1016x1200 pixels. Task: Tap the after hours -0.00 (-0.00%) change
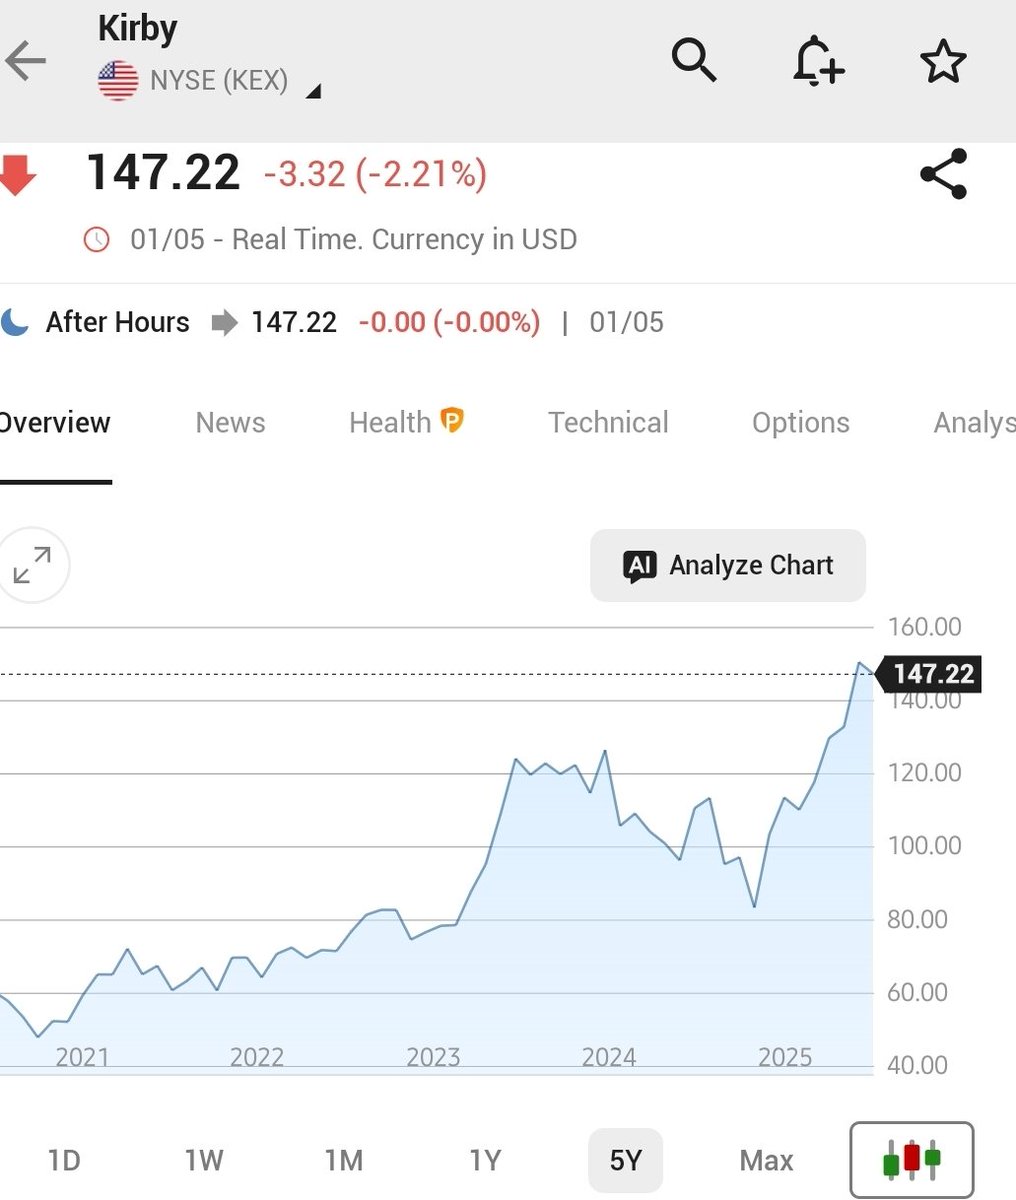(x=449, y=322)
